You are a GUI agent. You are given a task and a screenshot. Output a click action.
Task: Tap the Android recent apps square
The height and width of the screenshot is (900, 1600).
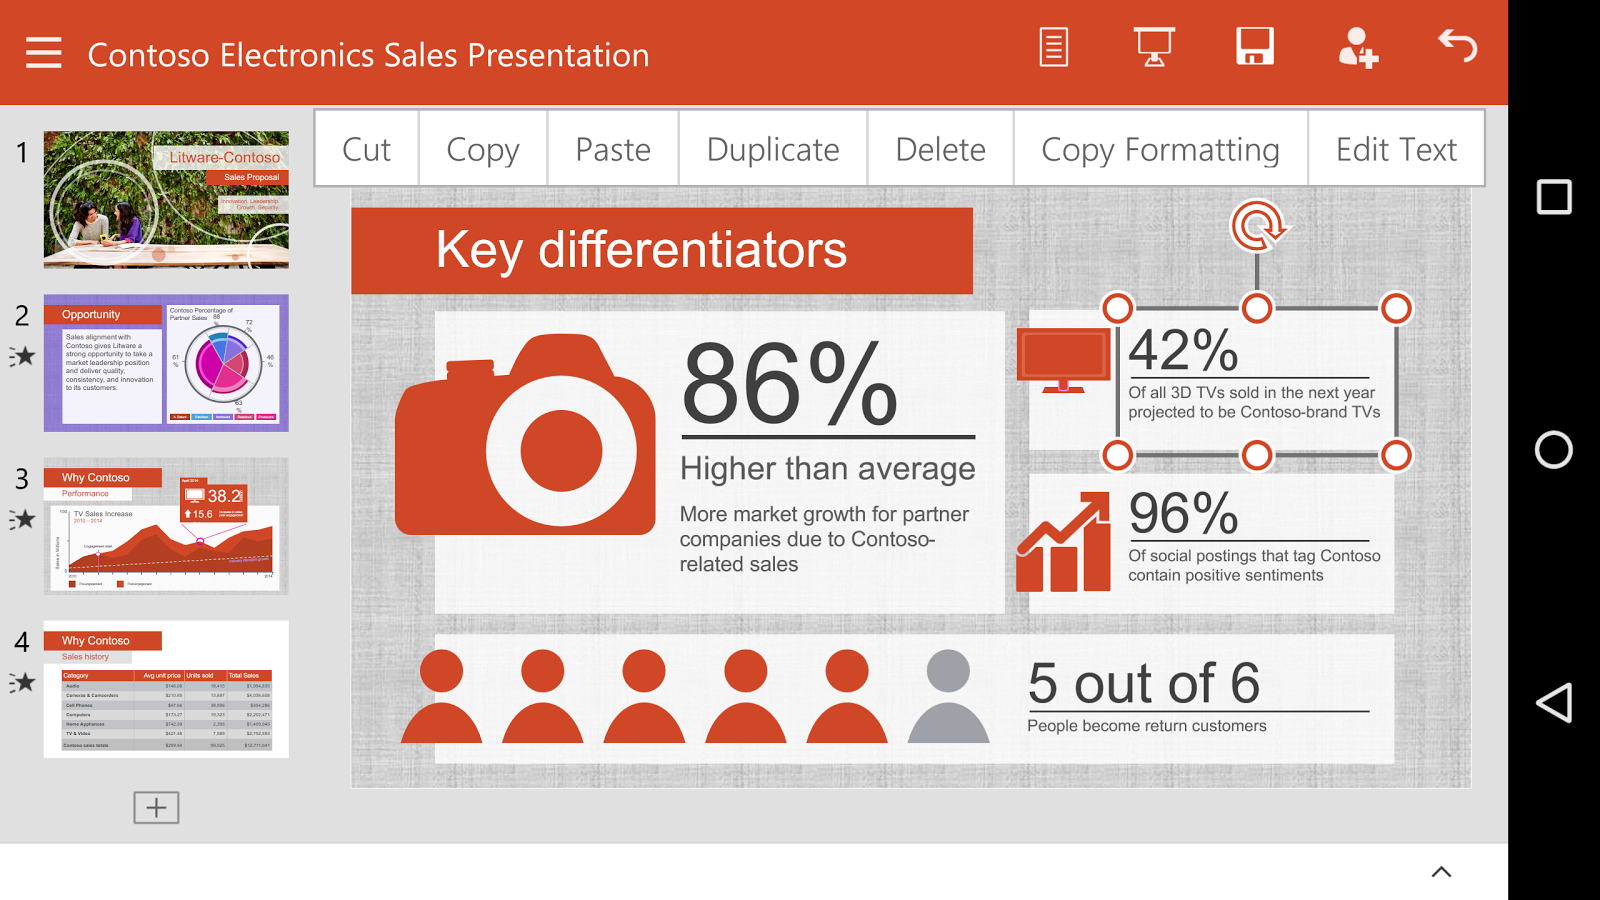[x=1554, y=197]
